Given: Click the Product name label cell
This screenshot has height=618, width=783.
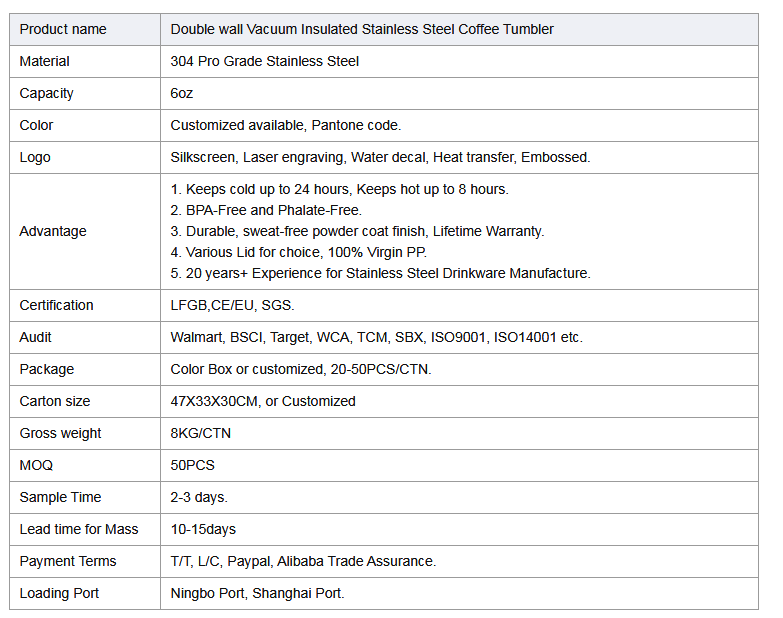Looking at the screenshot, I should (x=63, y=29).
